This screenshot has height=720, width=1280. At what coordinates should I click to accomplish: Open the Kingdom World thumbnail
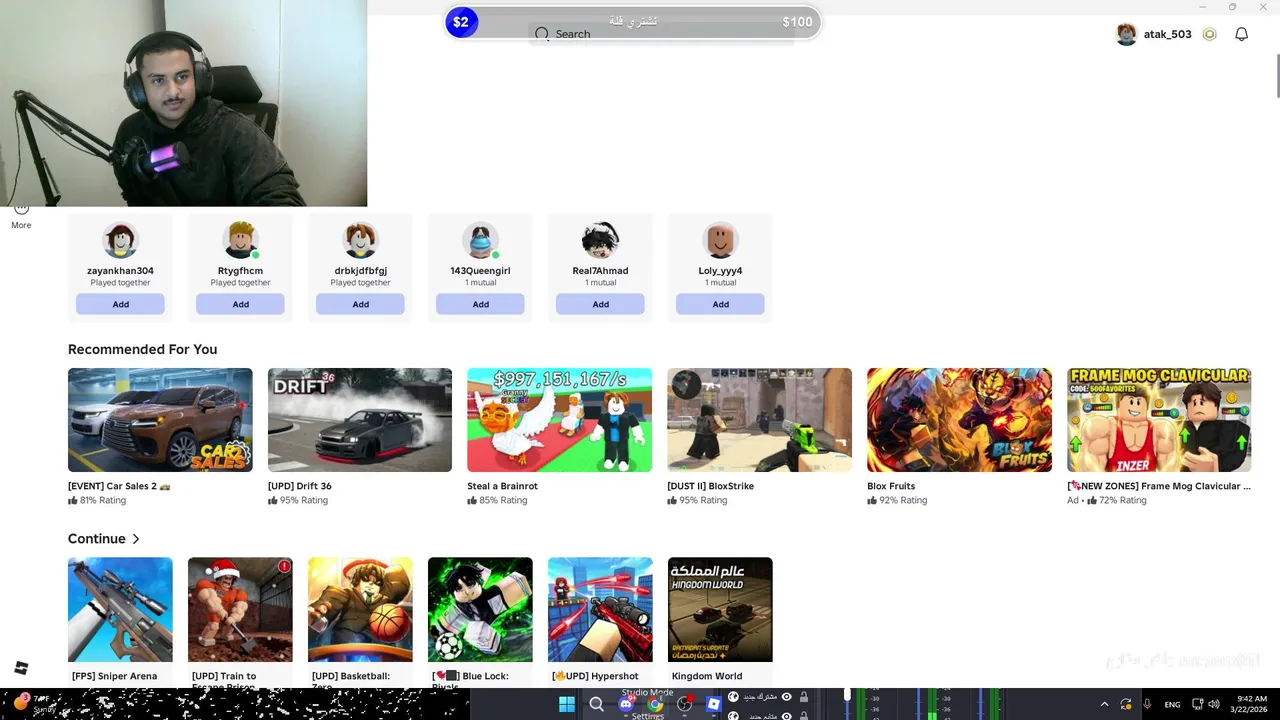pyautogui.click(x=720, y=610)
